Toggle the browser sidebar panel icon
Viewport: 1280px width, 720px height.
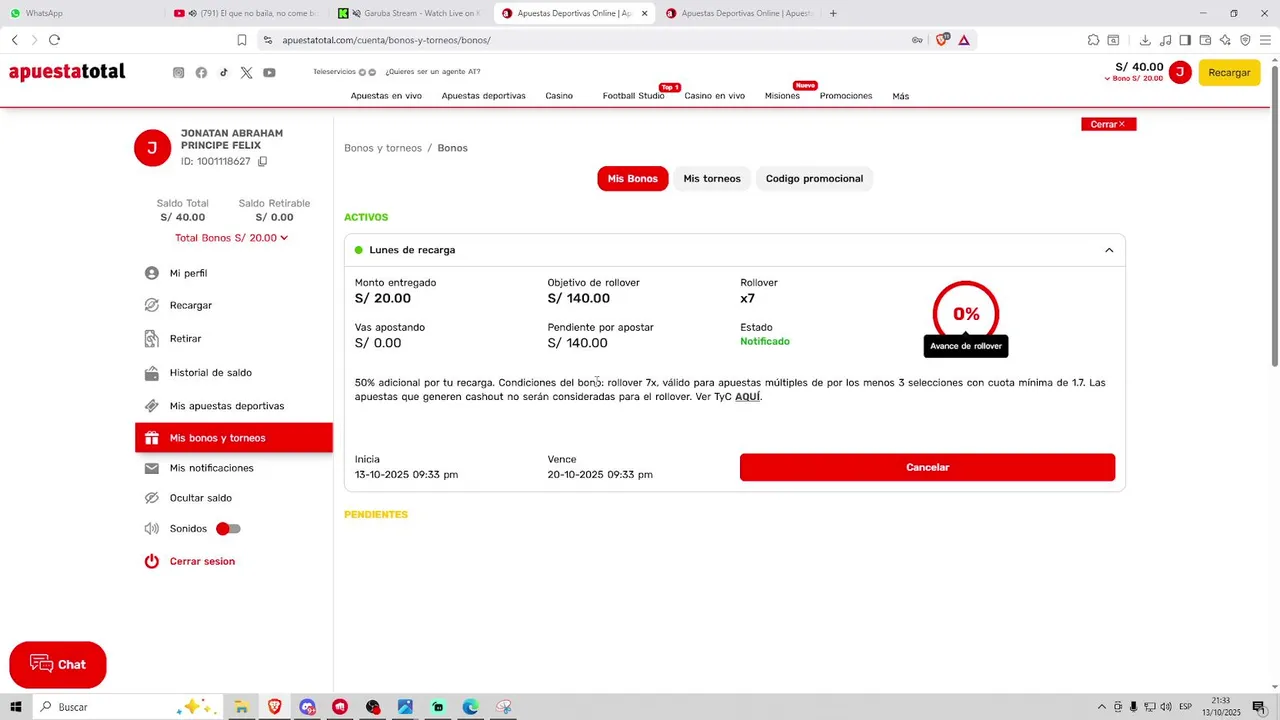pos(1185,40)
